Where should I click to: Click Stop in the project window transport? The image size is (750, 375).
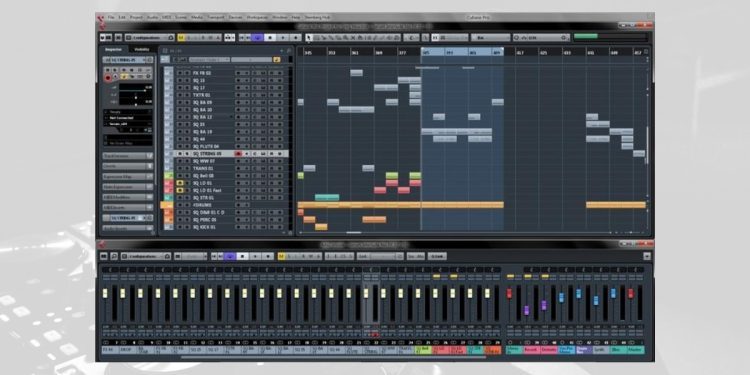(270, 37)
